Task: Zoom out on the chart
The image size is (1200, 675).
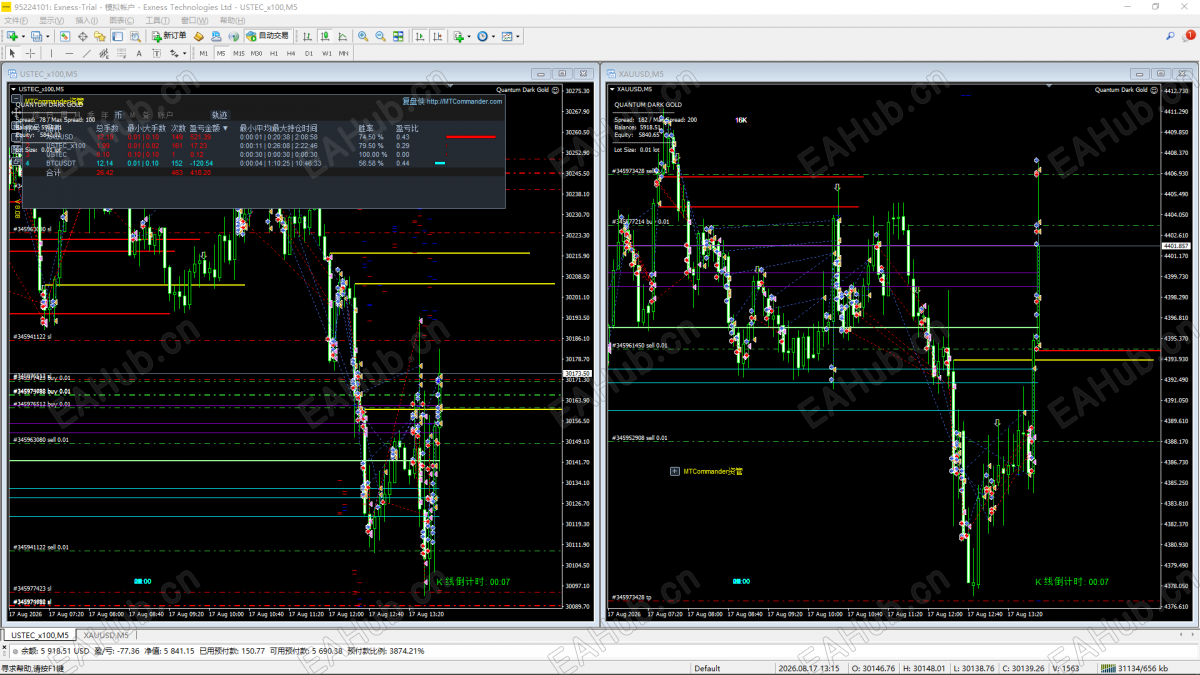Action: pos(381,36)
